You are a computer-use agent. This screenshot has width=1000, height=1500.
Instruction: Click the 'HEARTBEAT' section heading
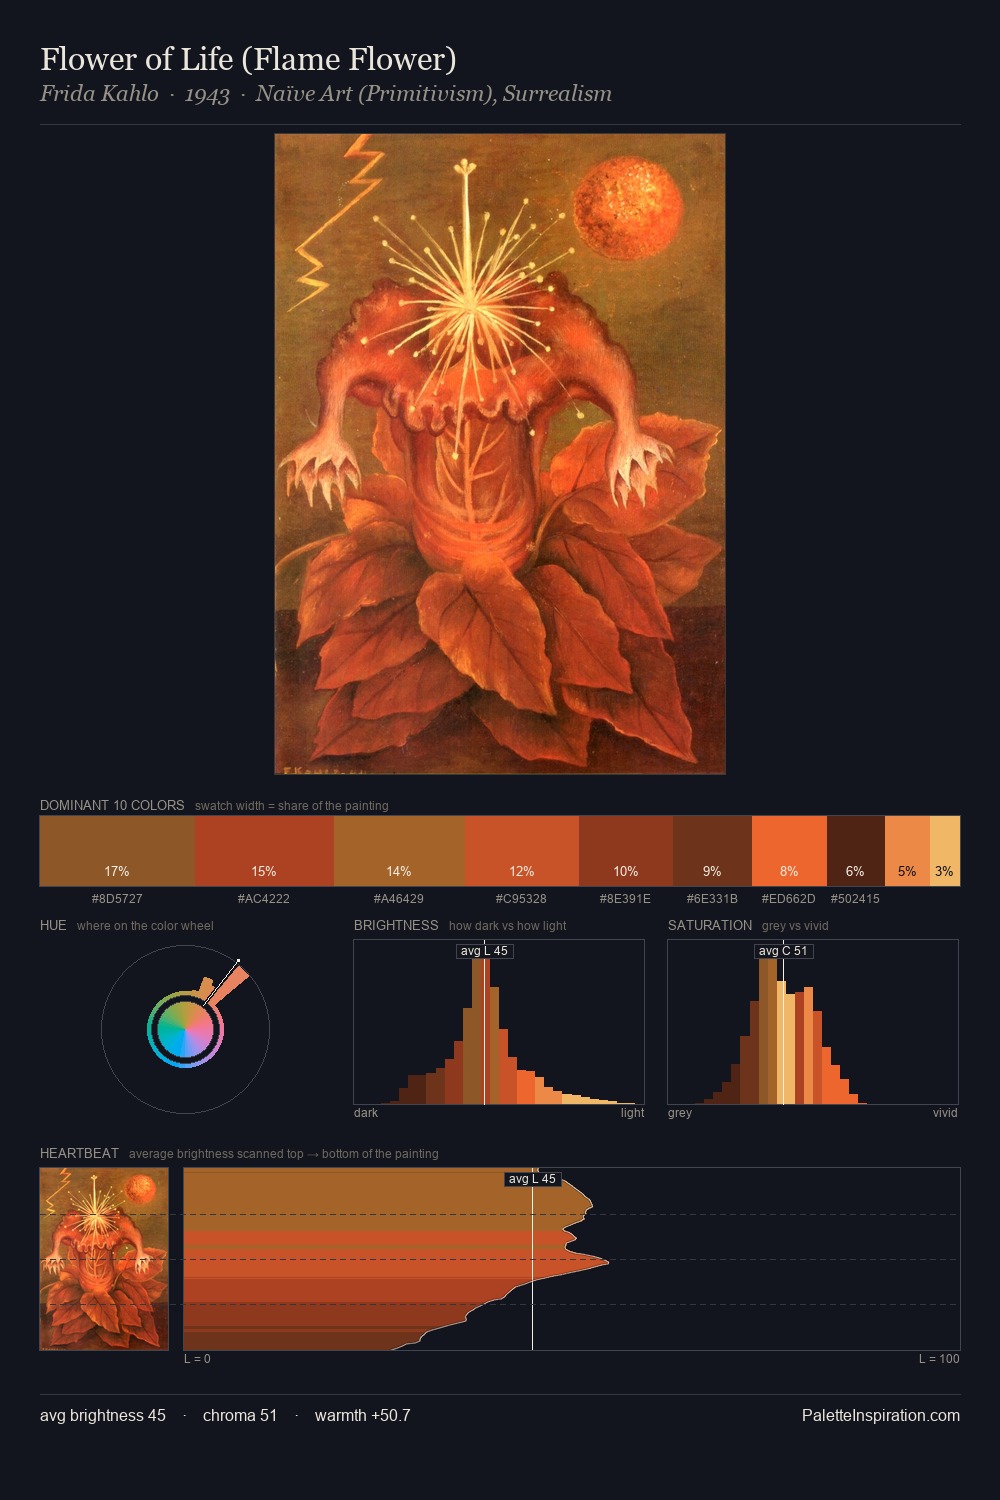(79, 1153)
